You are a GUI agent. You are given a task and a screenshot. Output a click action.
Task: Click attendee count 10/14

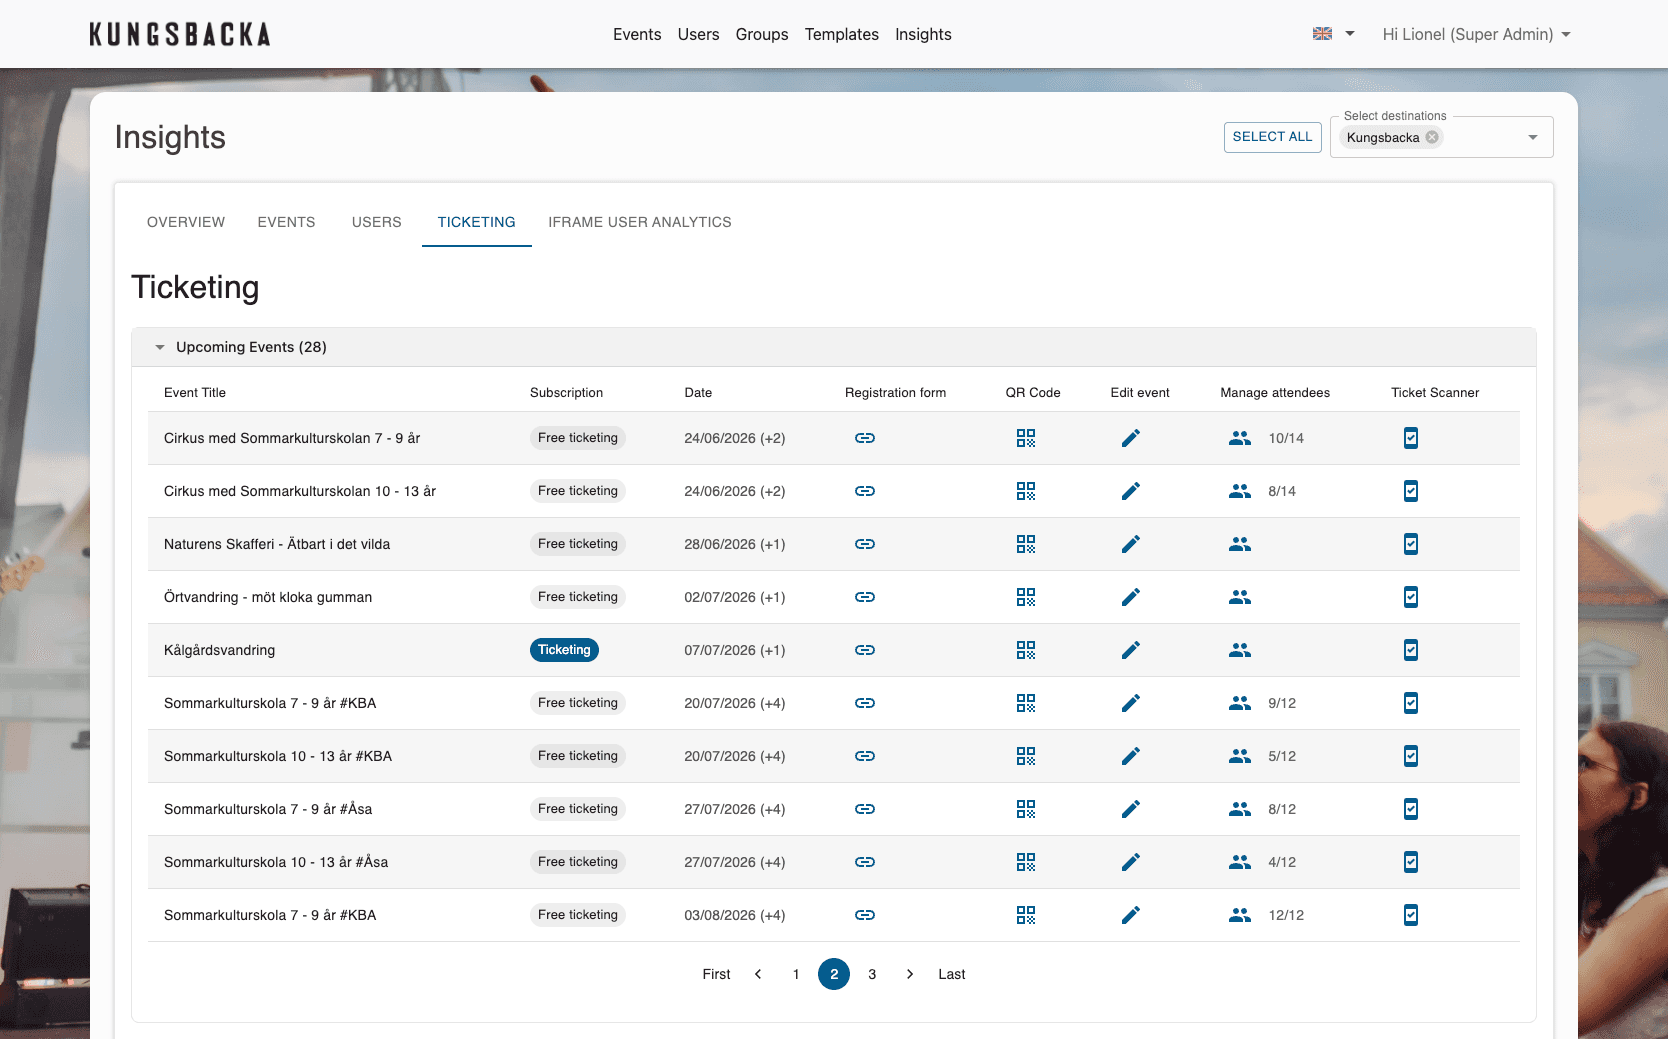click(1286, 438)
